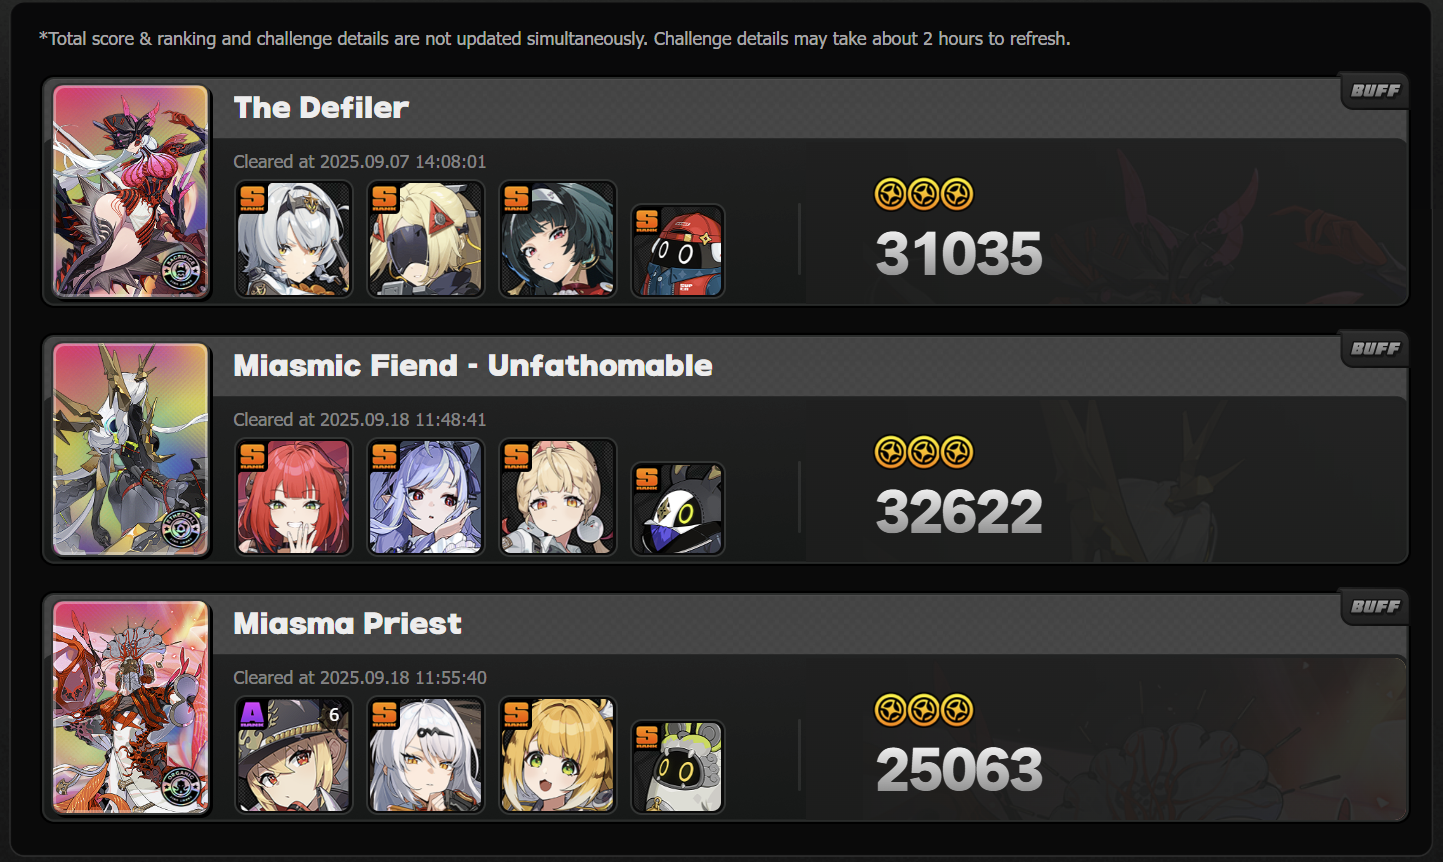Select white fluffy Bangboo in Miasma Priest team
Screen dimensions: 1443x862
tap(678, 767)
